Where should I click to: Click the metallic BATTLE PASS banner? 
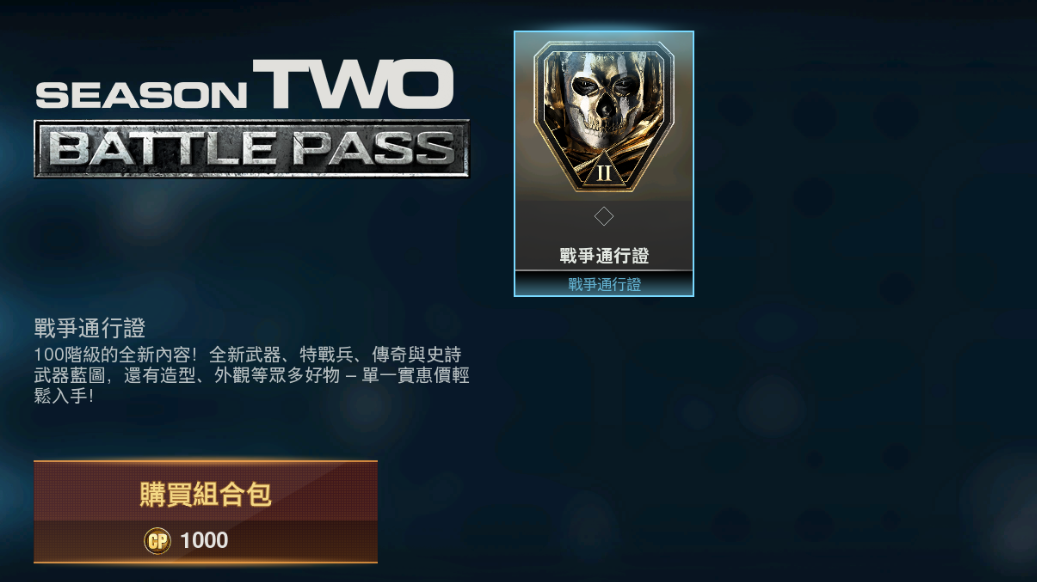coord(251,149)
